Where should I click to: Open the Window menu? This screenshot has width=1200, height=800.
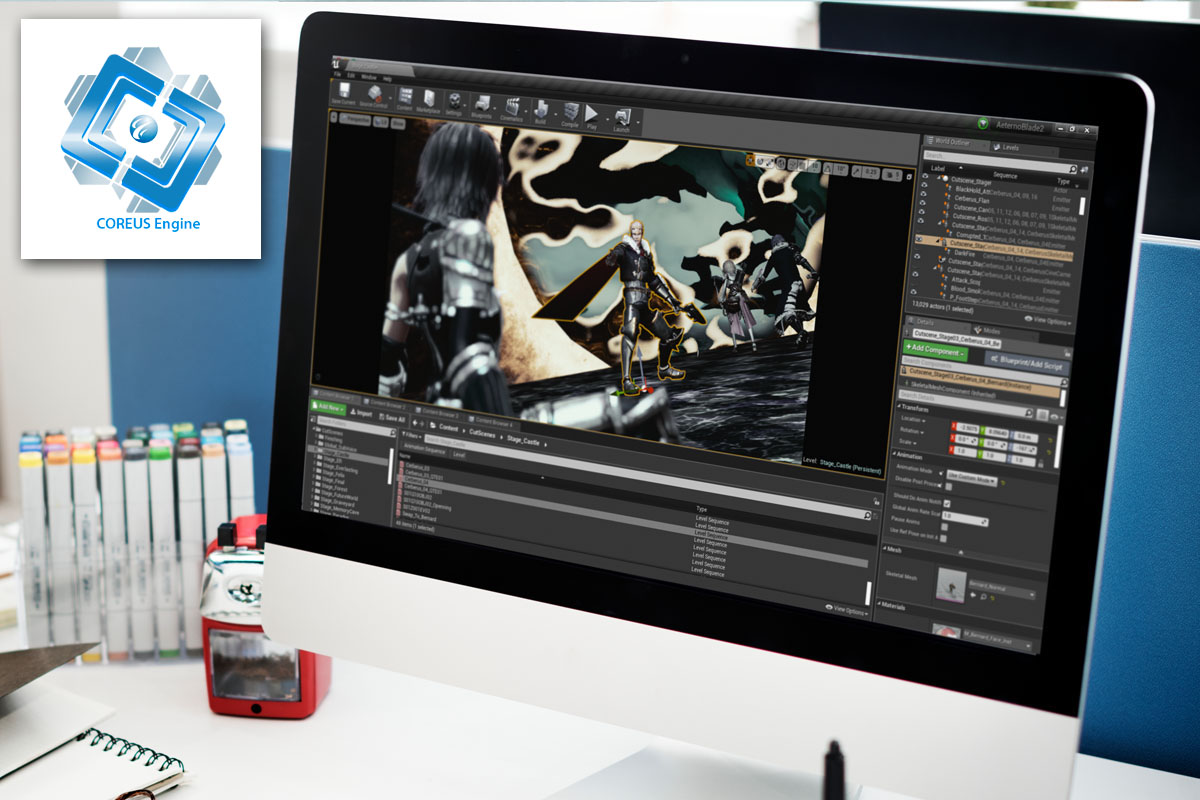[368, 76]
